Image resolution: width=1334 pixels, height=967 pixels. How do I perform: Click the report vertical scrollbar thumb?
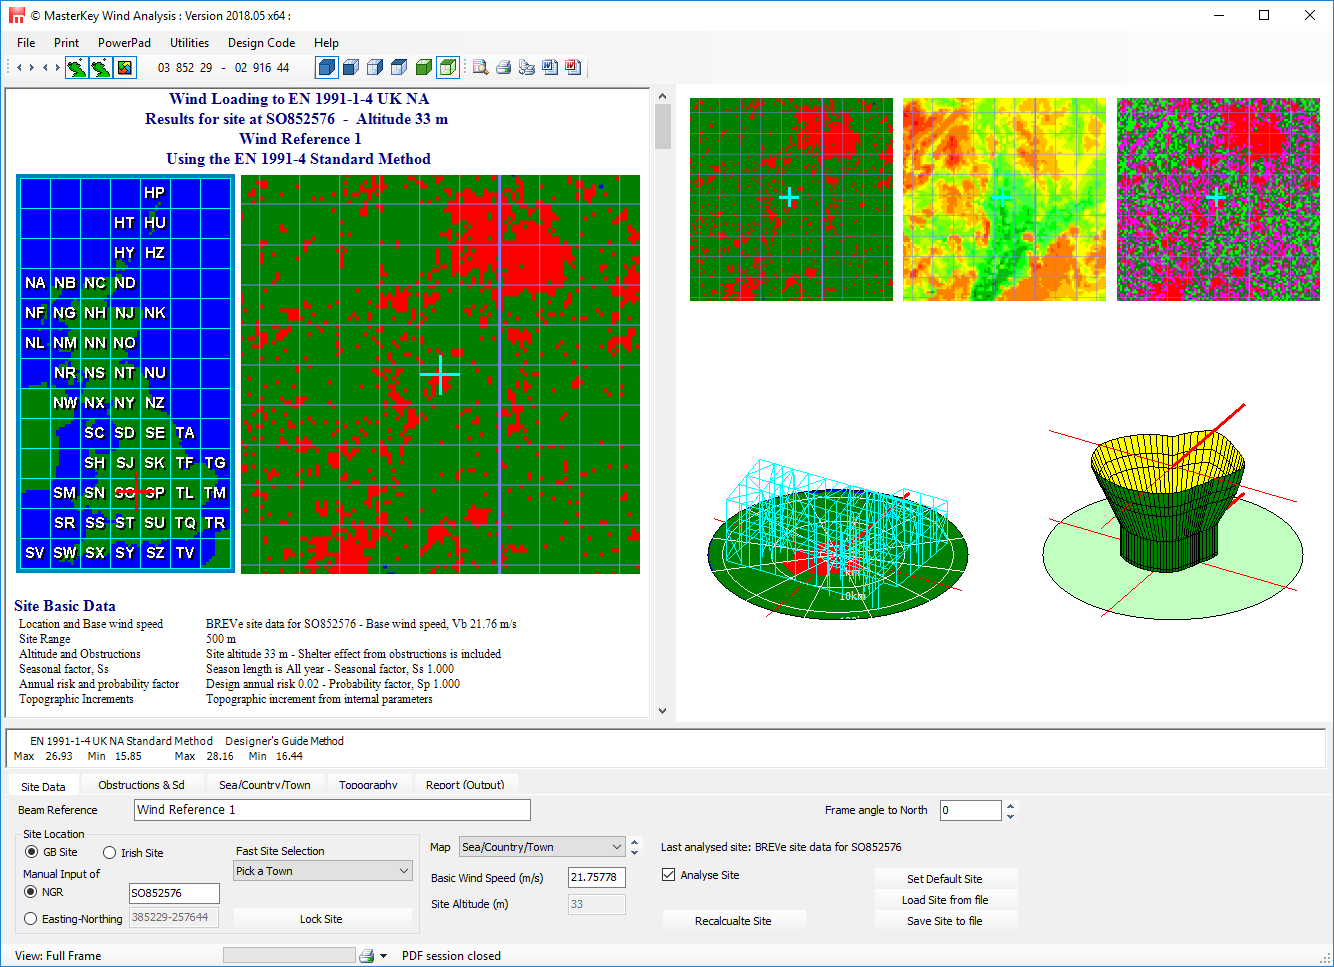pyautogui.click(x=662, y=126)
